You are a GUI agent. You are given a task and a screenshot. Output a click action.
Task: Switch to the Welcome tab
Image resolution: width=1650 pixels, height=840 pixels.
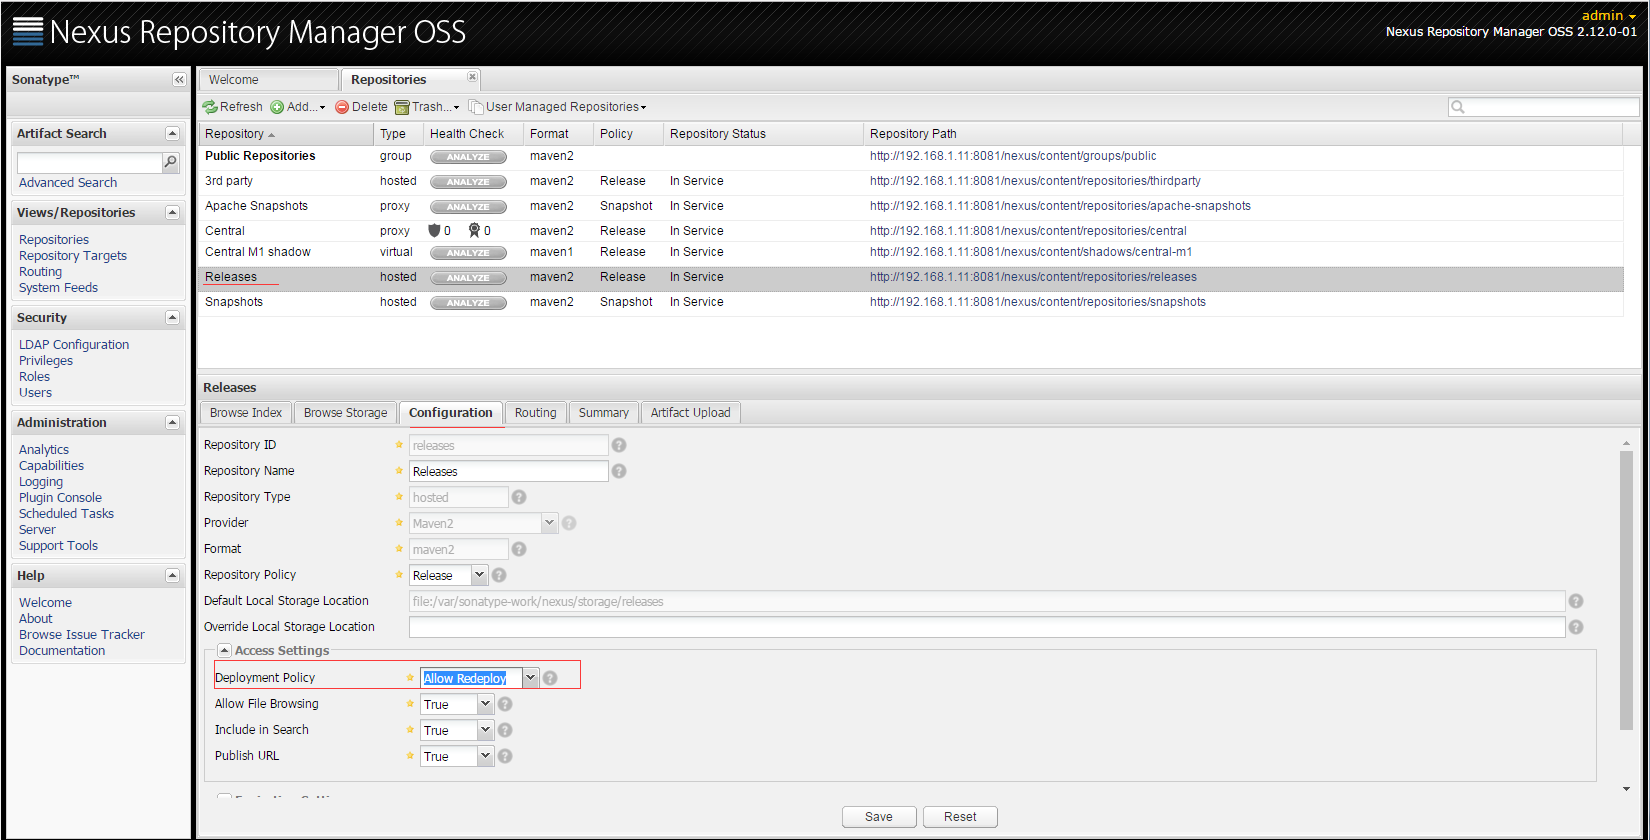[269, 80]
